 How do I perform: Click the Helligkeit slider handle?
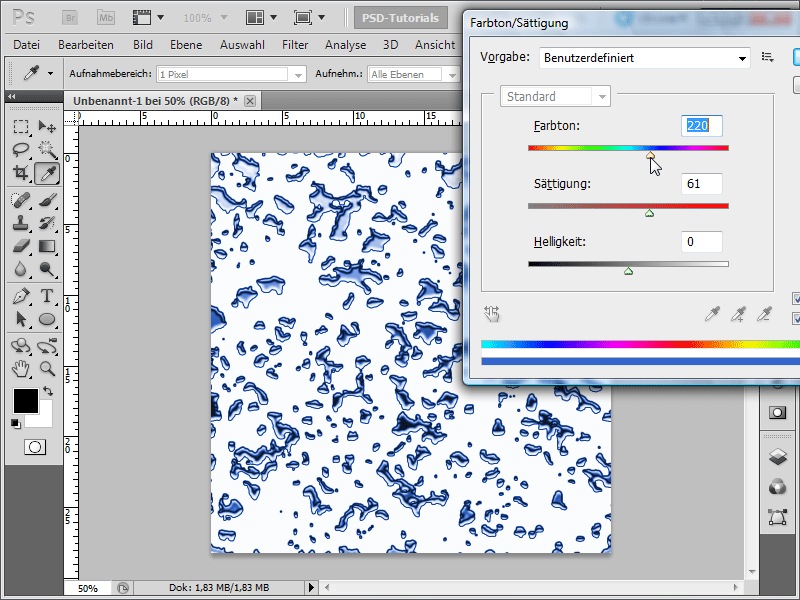coord(628,271)
